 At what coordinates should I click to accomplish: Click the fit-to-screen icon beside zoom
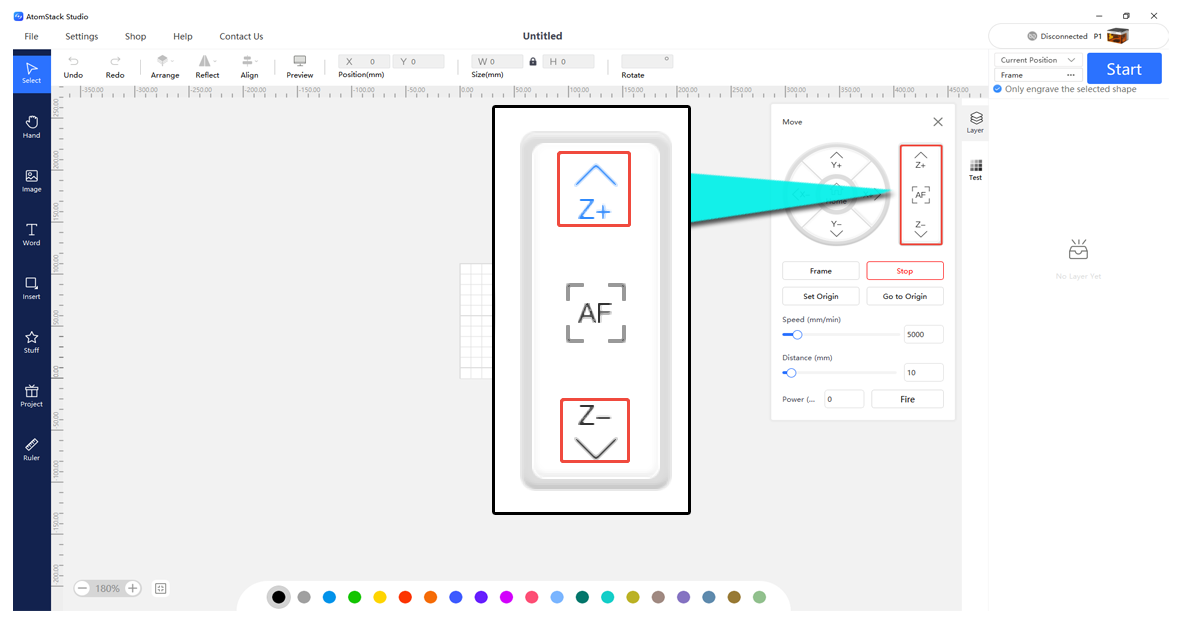click(161, 589)
